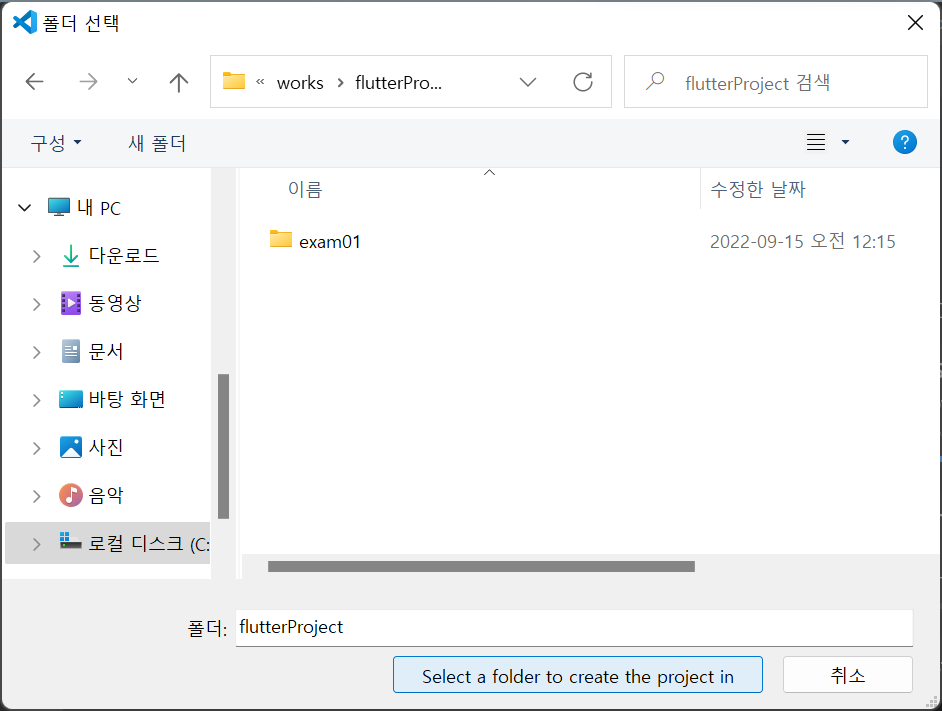Image resolution: width=942 pixels, height=711 pixels.
Task: Click the VS Code logo in title bar
Action: 25,22
